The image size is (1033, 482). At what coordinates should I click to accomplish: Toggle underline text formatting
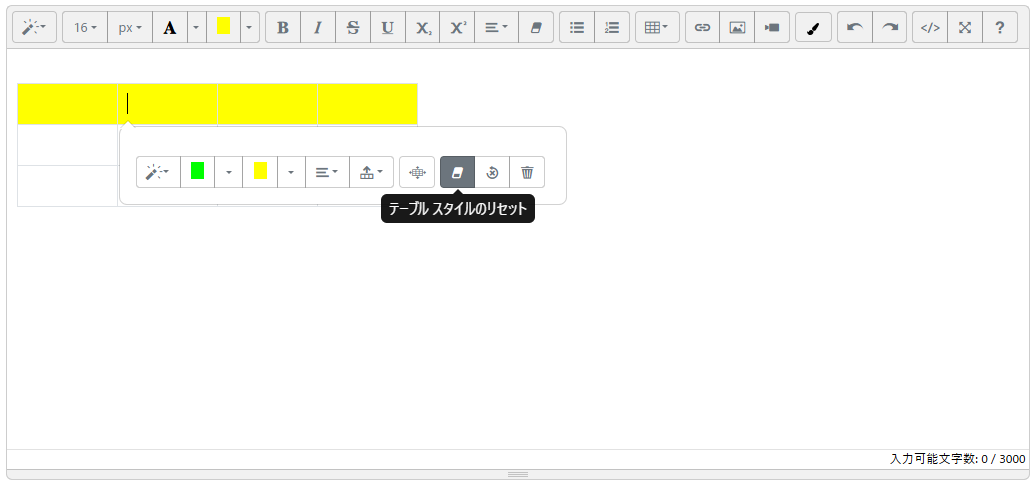tap(387, 28)
